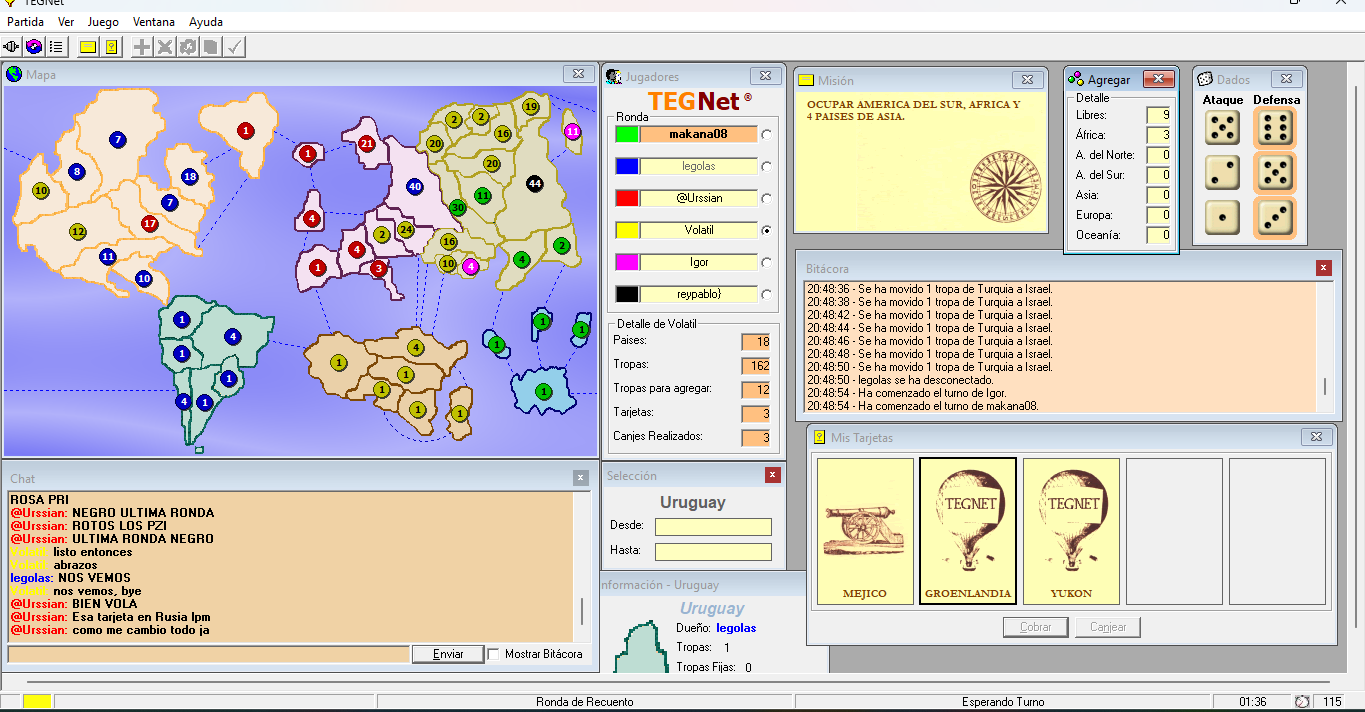Viewport: 1365px width, 712px height.
Task: Select the Mejico cannon card
Action: point(865,531)
